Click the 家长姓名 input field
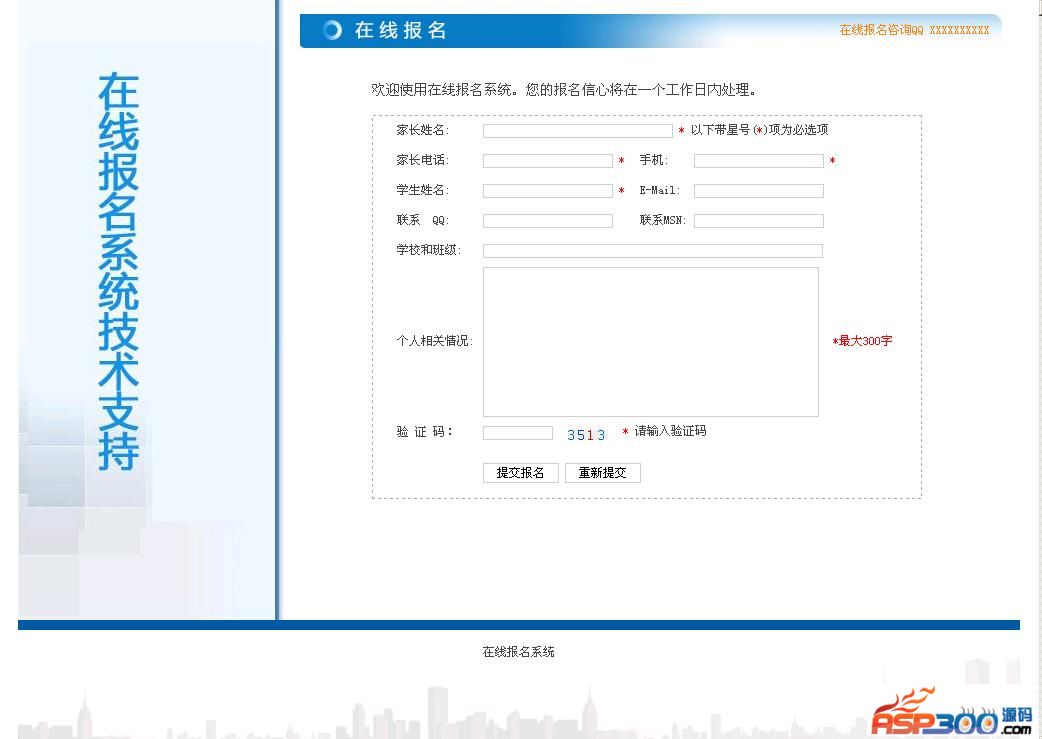This screenshot has width=1042, height=739. pos(577,131)
